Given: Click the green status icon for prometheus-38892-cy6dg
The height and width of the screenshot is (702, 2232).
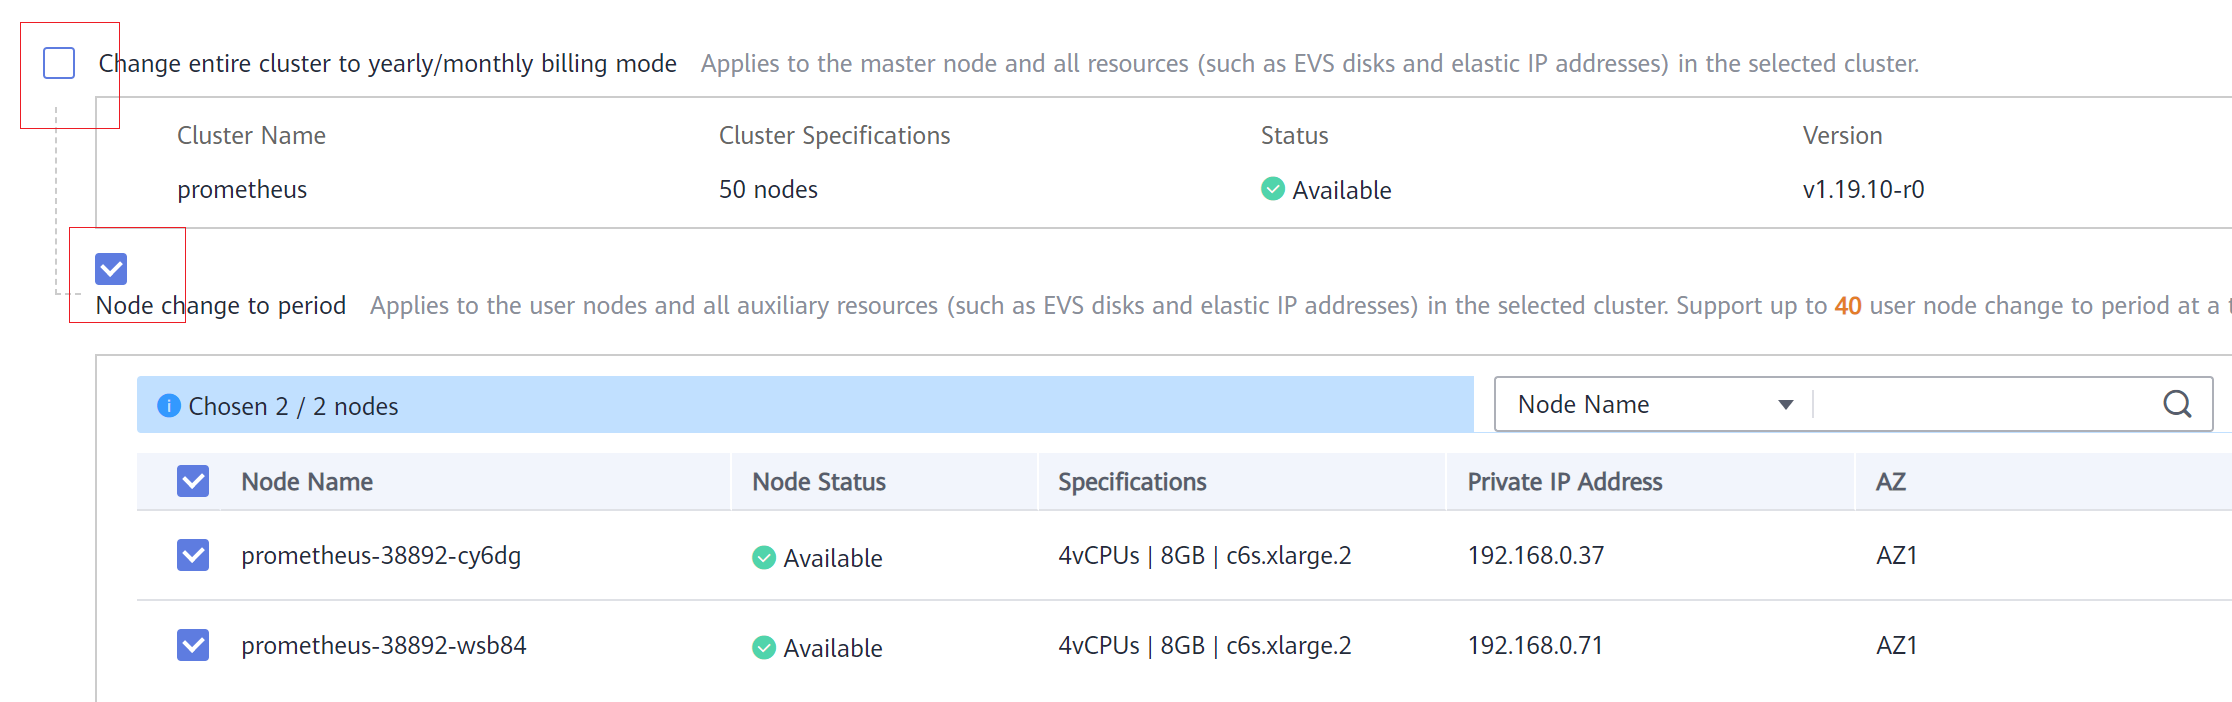Looking at the screenshot, I should click(764, 557).
